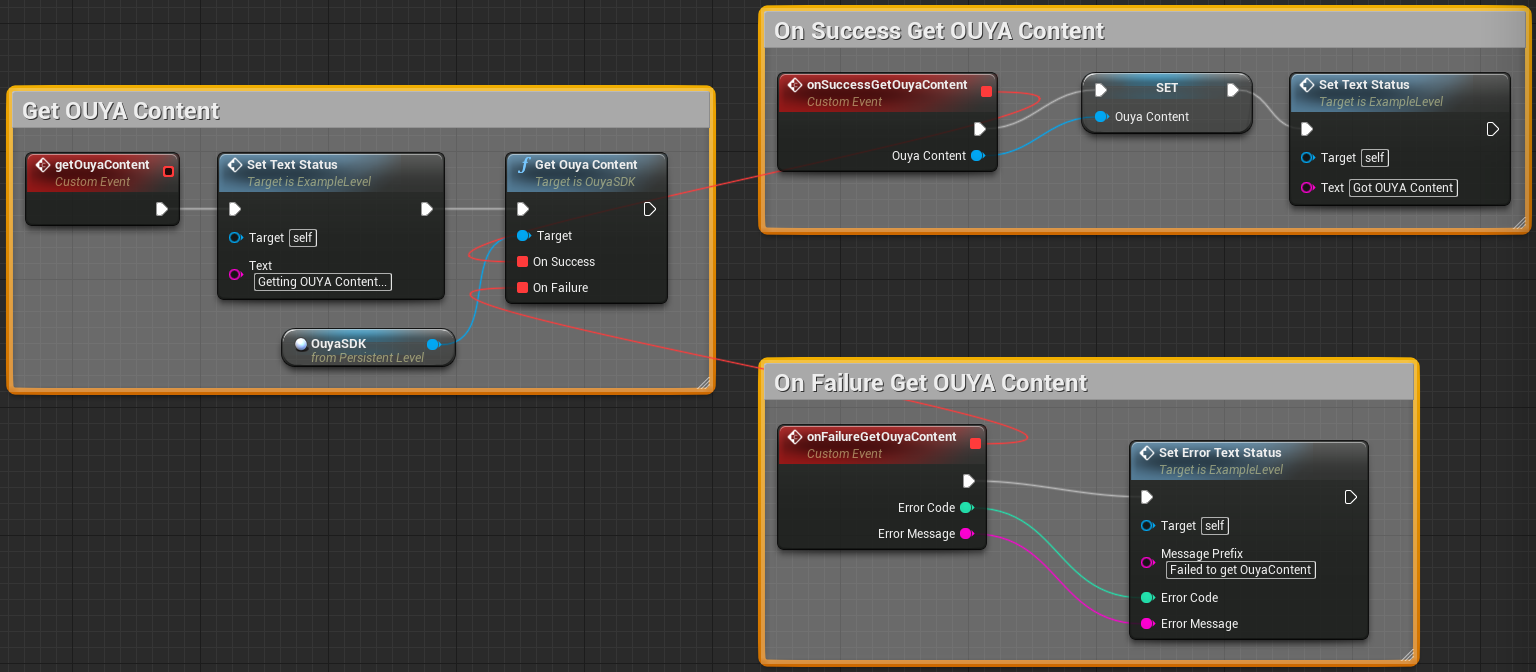Viewport: 1536px width, 672px height.
Task: Click the getOuyaContent custom event icon
Action: coord(43,165)
